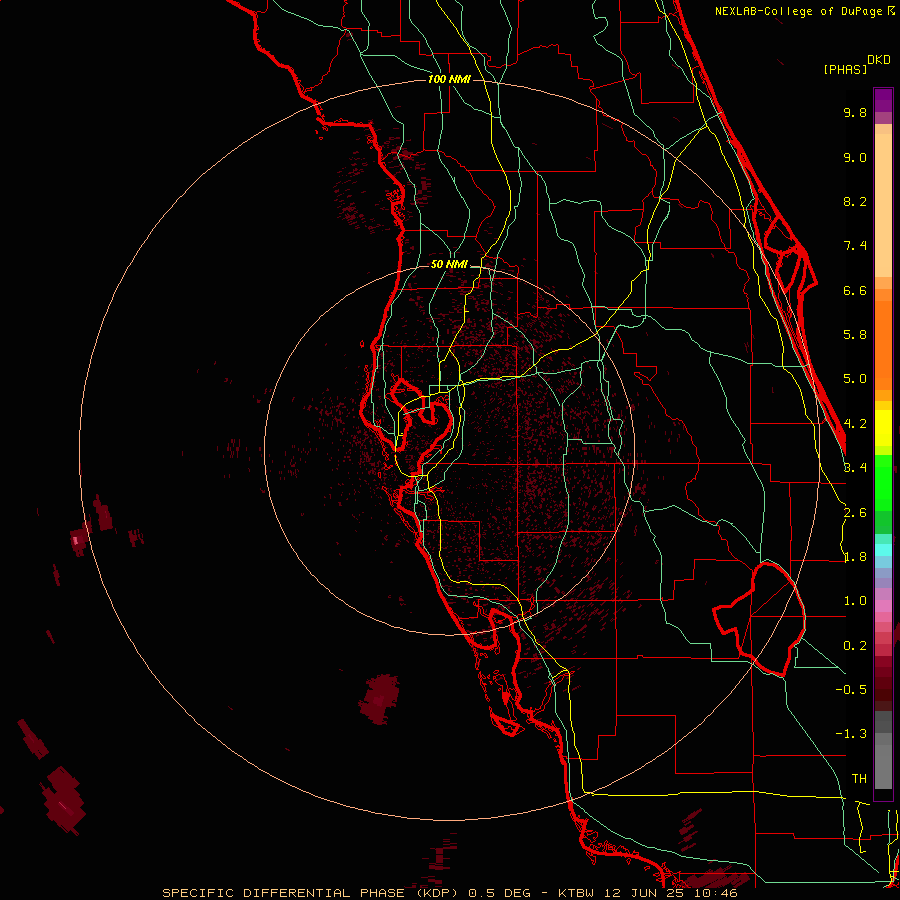900x900 pixels.
Task: Pick the pink segment of the color bar
Action: (883, 606)
